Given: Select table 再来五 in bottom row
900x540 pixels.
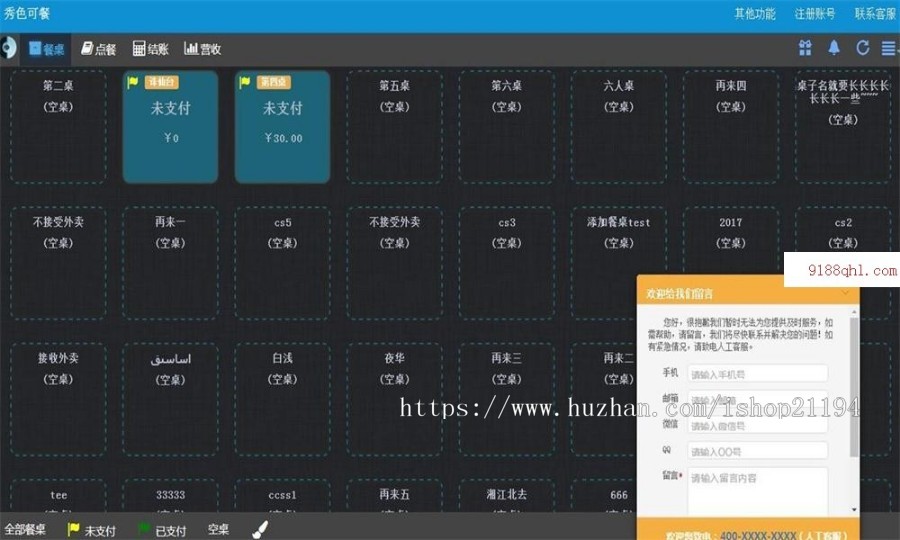Looking at the screenshot, I should 394,496.
